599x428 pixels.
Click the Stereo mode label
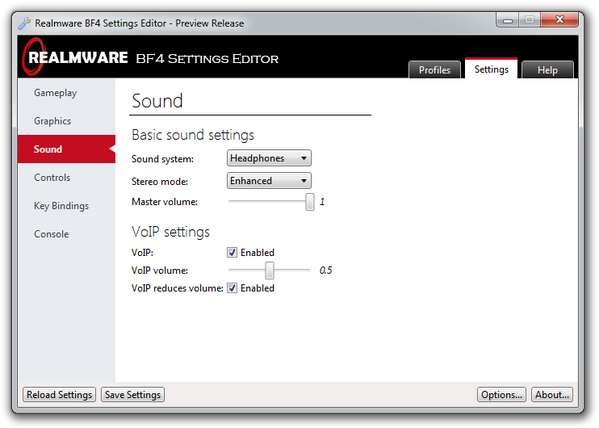click(160, 182)
